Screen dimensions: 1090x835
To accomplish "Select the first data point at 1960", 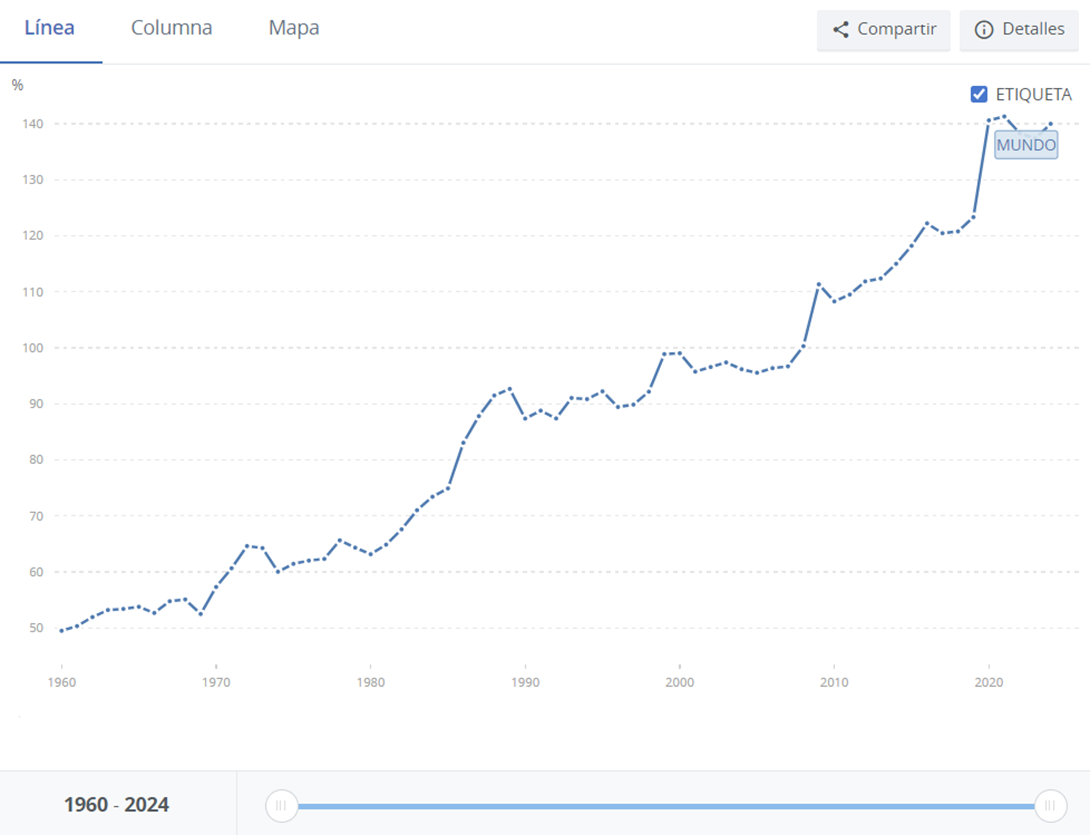I will pos(62,631).
